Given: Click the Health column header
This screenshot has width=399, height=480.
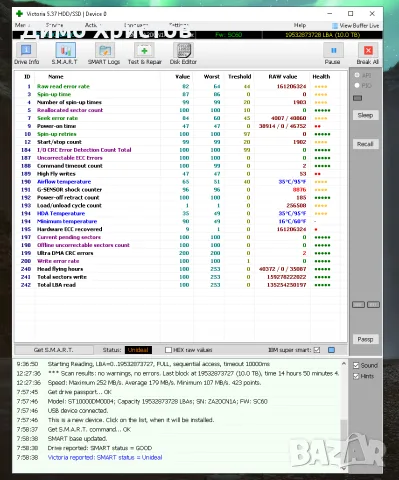Looking at the screenshot, I should coord(321,77).
